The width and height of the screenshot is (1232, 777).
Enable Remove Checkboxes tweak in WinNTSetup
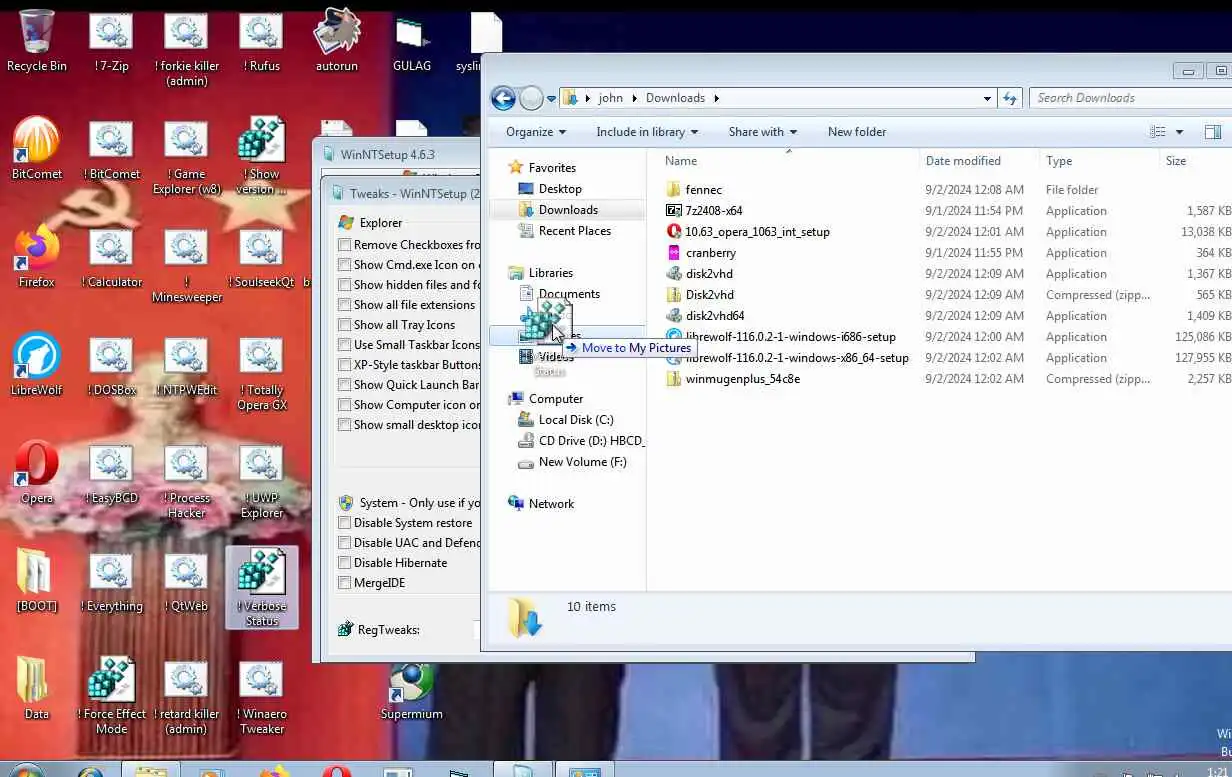[x=345, y=245]
